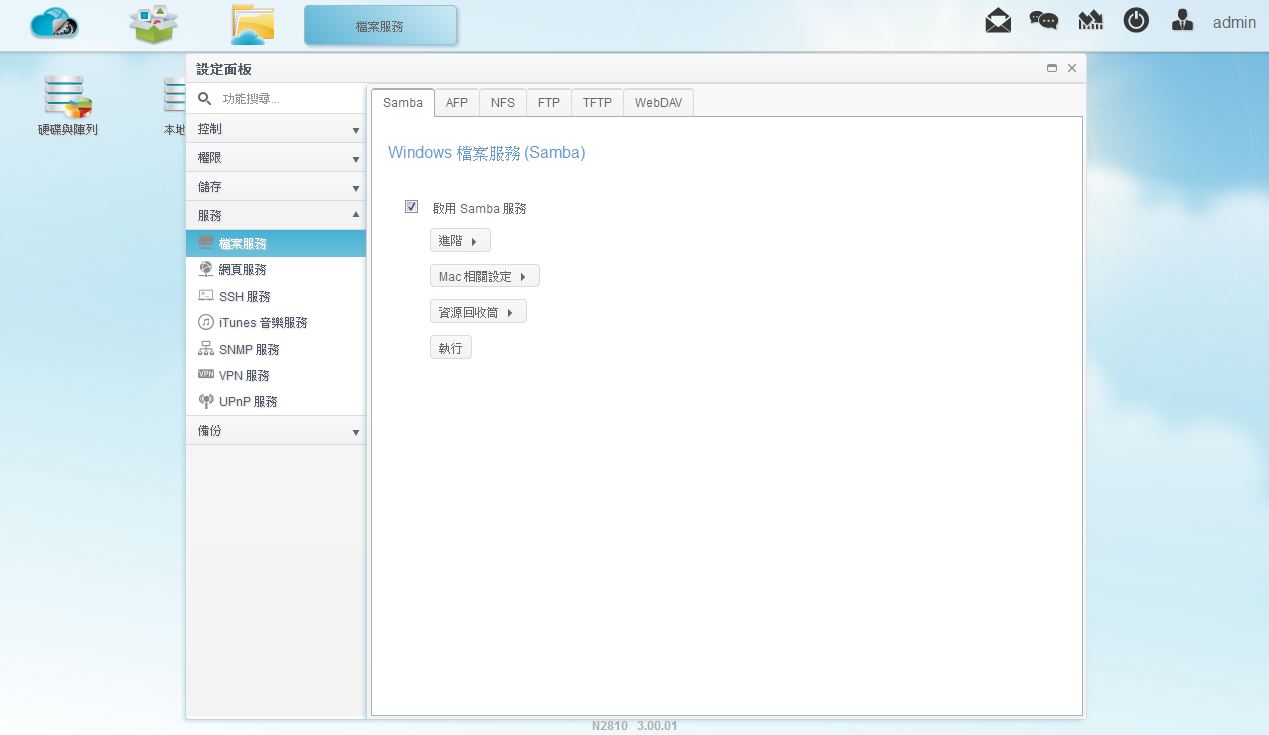Image resolution: width=1269 pixels, height=735 pixels.
Task: Maximize the 設定面板 window
Action: pyautogui.click(x=1052, y=68)
